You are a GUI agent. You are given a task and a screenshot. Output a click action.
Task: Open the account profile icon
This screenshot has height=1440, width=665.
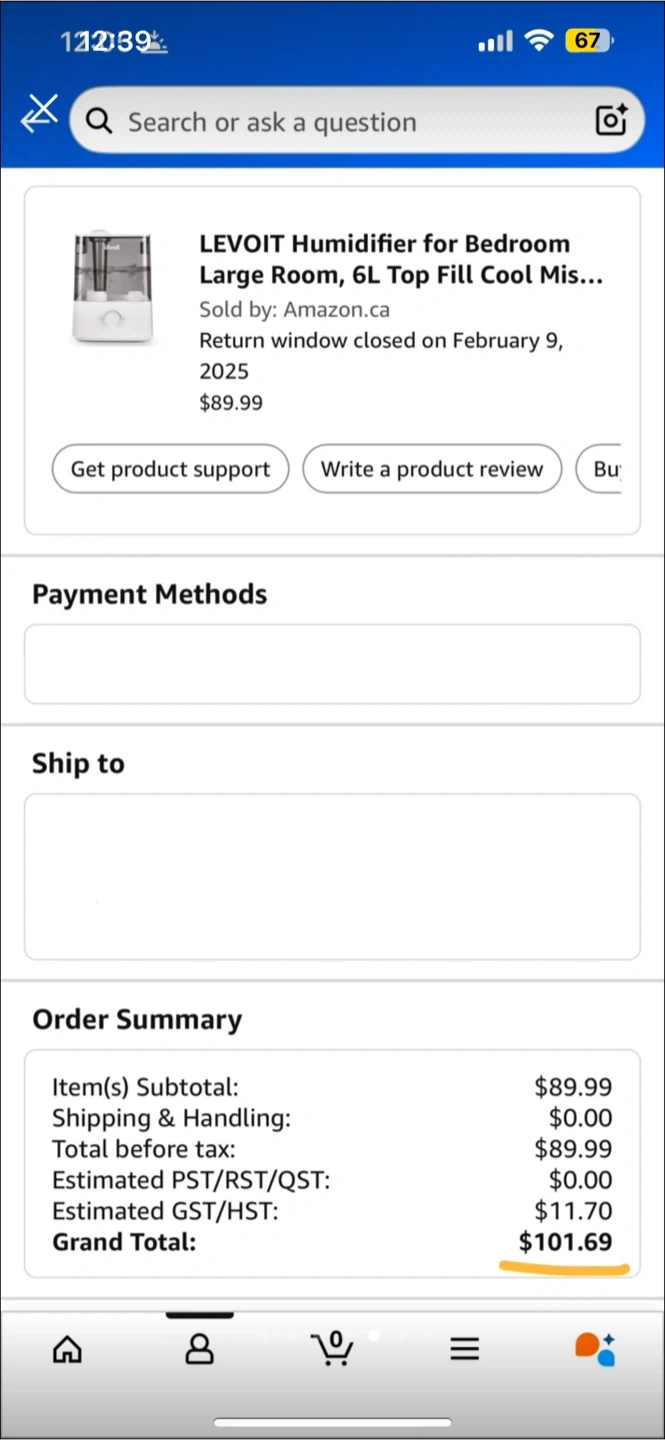(x=200, y=1349)
